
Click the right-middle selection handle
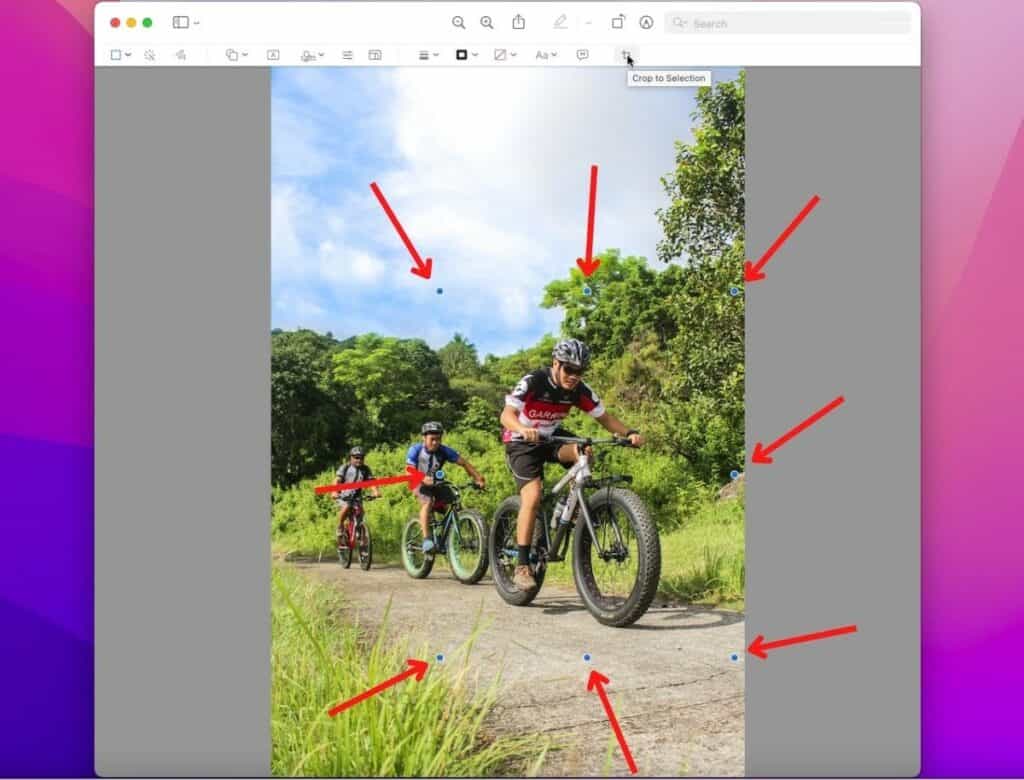coord(734,475)
